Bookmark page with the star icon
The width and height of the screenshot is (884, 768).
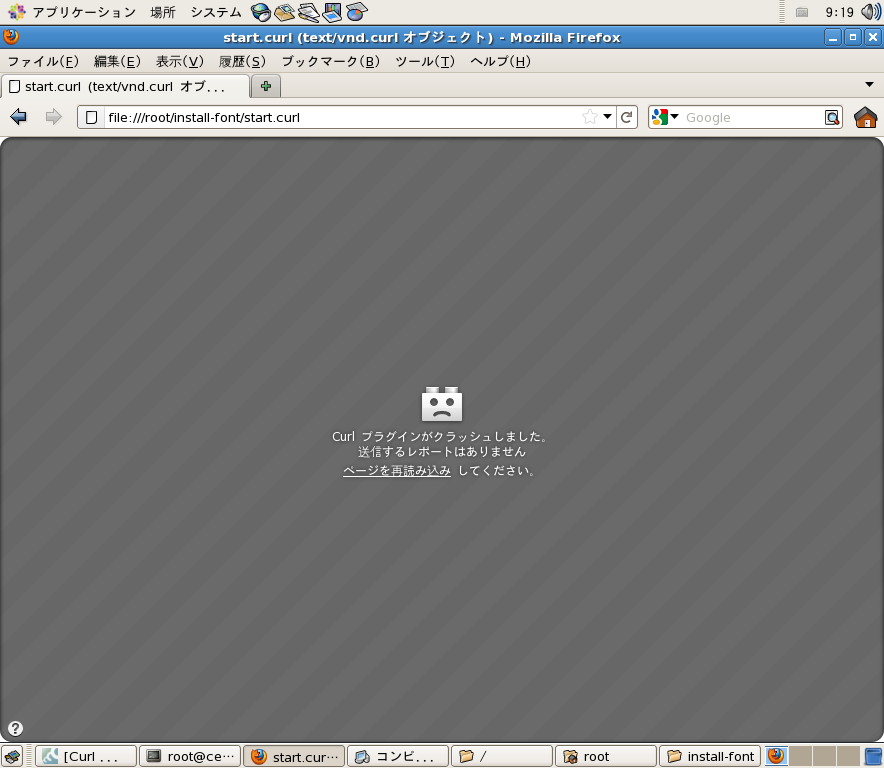pyautogui.click(x=590, y=117)
